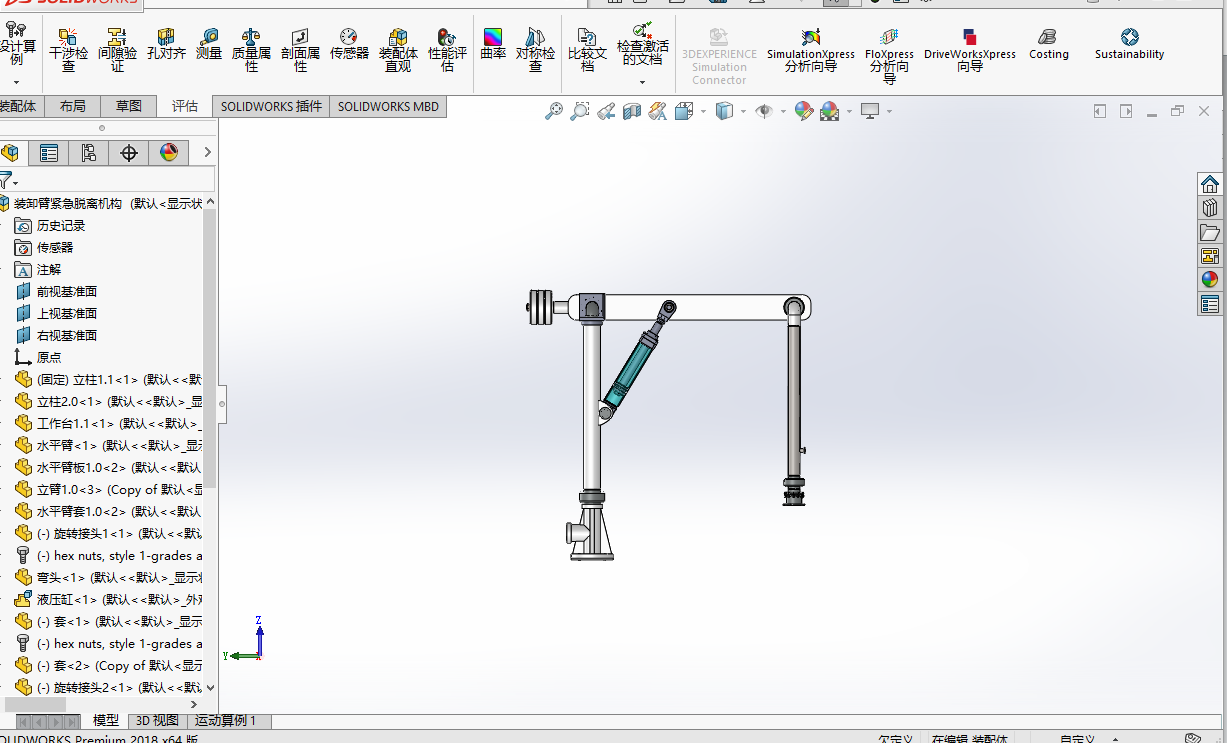Open Custom Properties in task pane
The image size is (1227, 743).
point(1210,304)
